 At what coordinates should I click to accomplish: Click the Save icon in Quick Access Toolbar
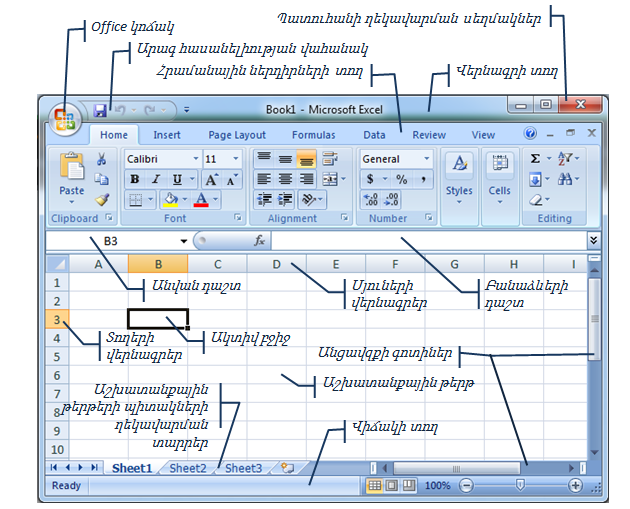pos(100,109)
